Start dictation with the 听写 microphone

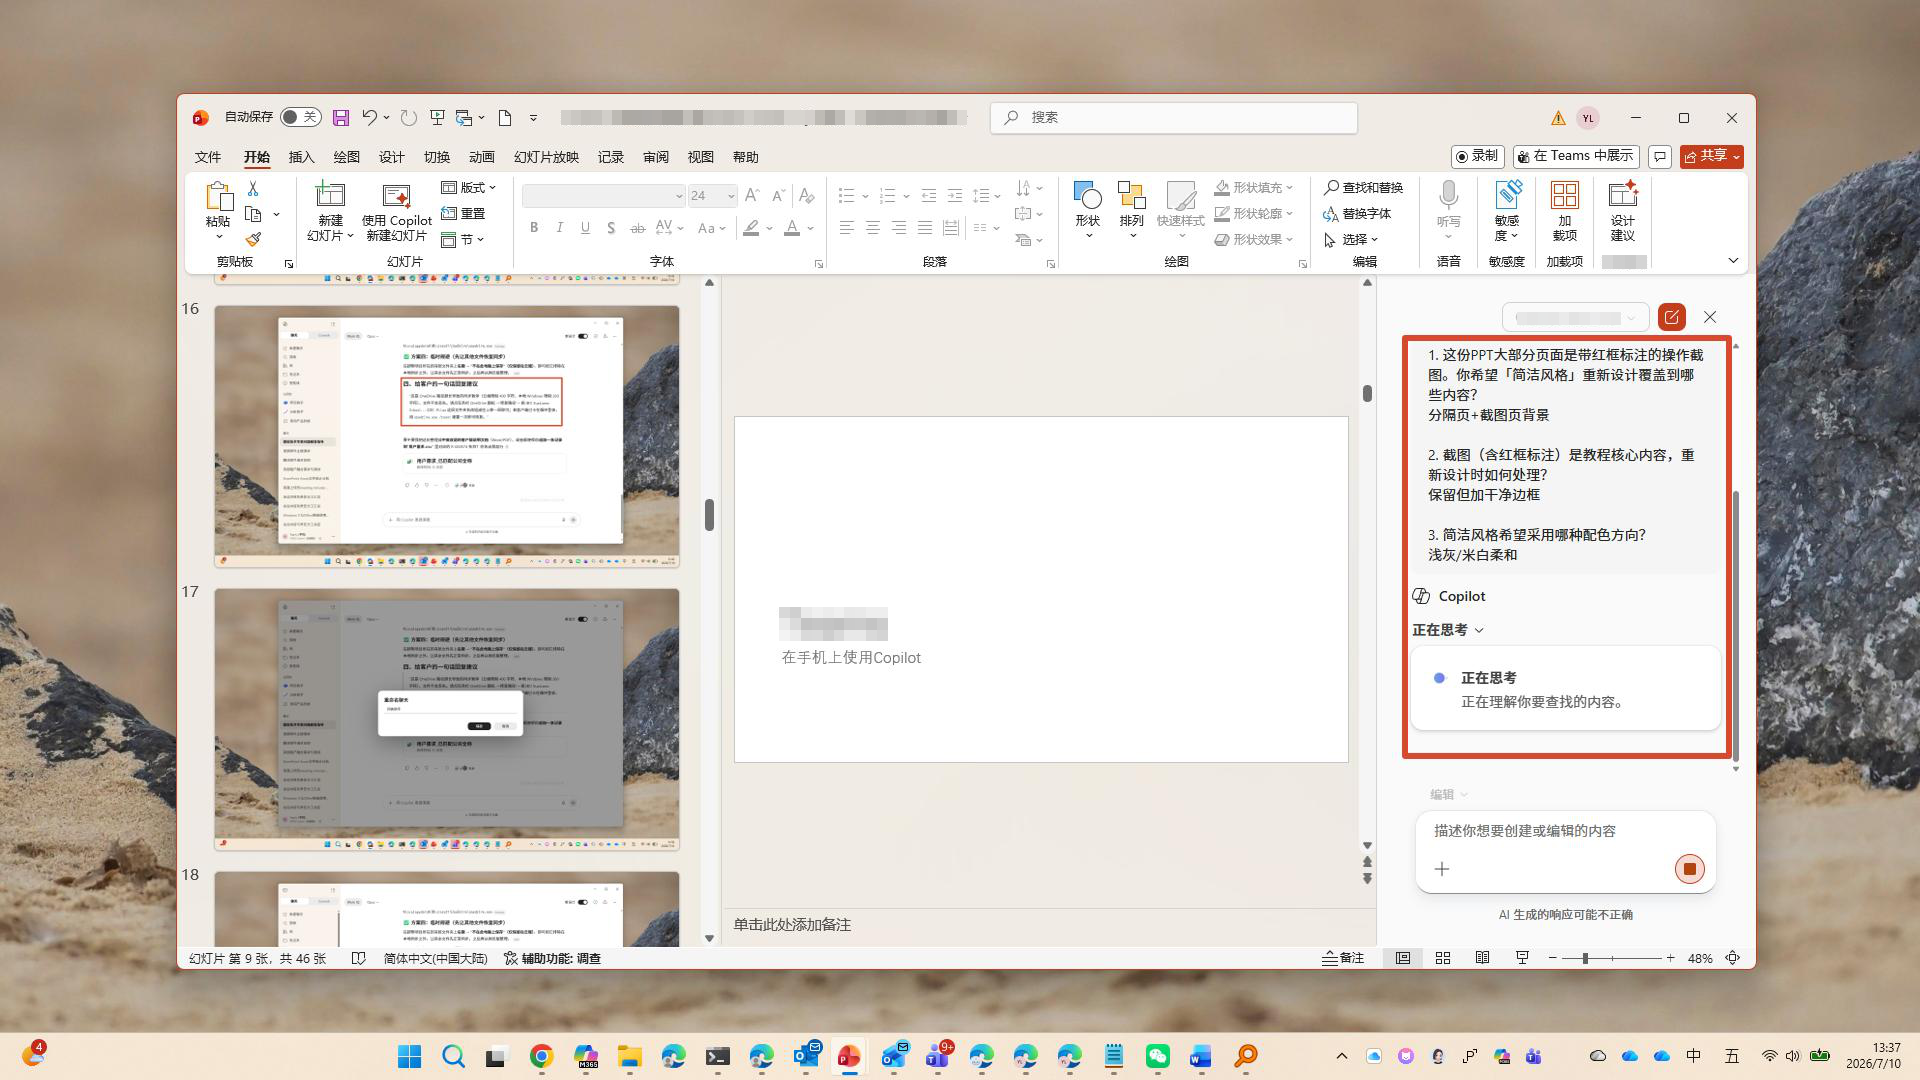[1448, 211]
